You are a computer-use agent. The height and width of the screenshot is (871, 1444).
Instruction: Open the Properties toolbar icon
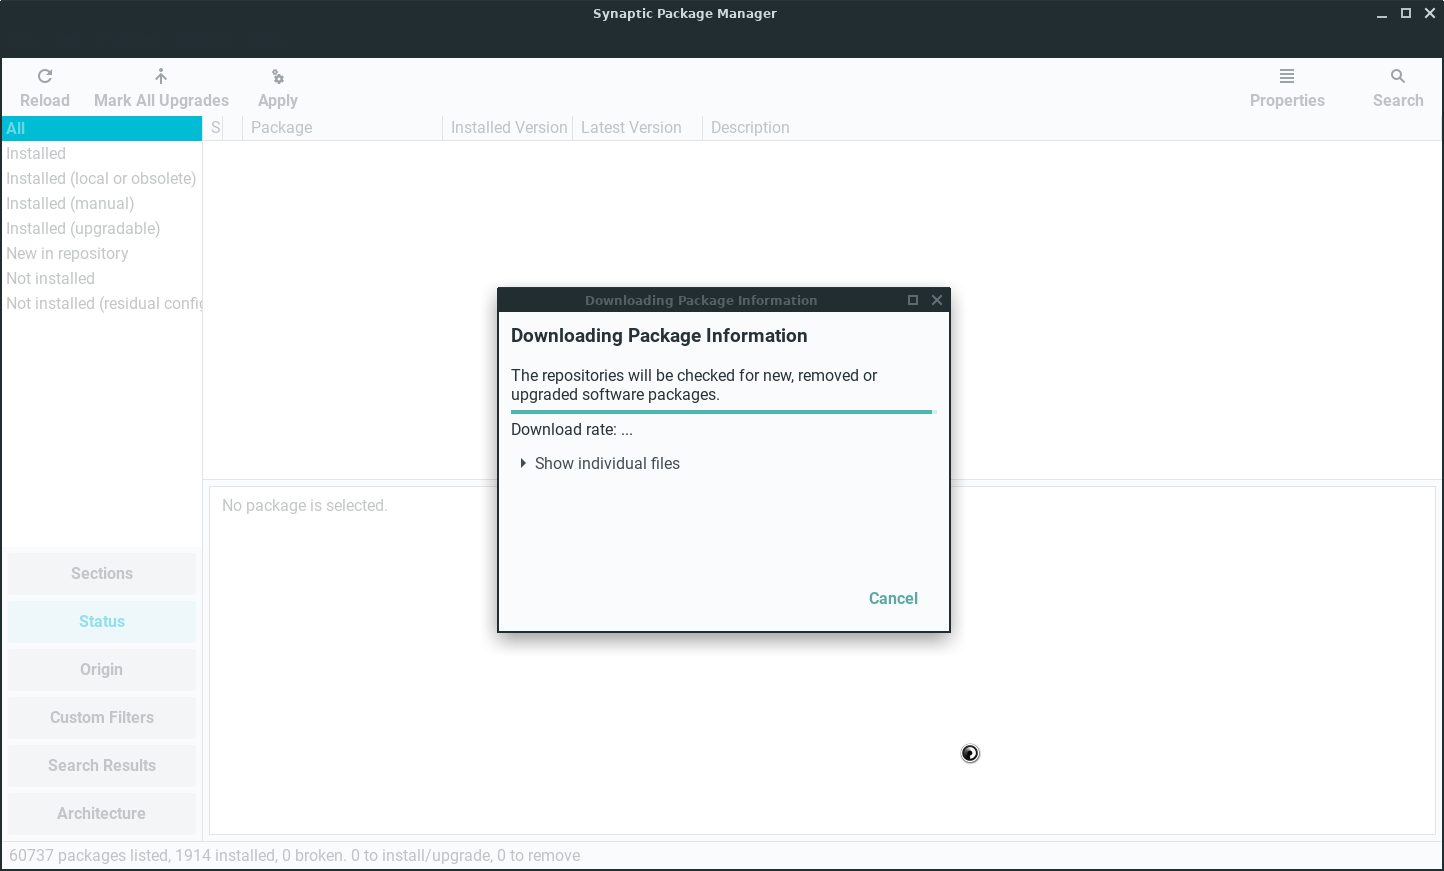tap(1287, 77)
